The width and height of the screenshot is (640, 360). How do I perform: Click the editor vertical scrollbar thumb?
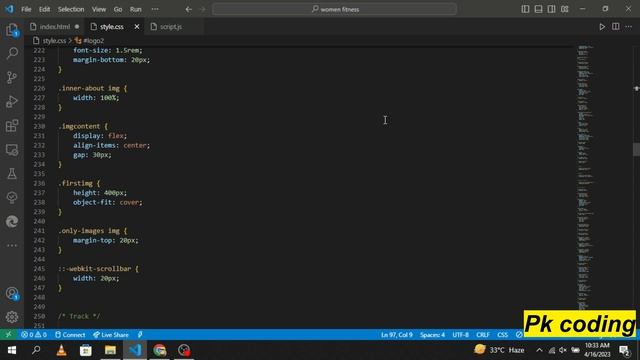636,149
